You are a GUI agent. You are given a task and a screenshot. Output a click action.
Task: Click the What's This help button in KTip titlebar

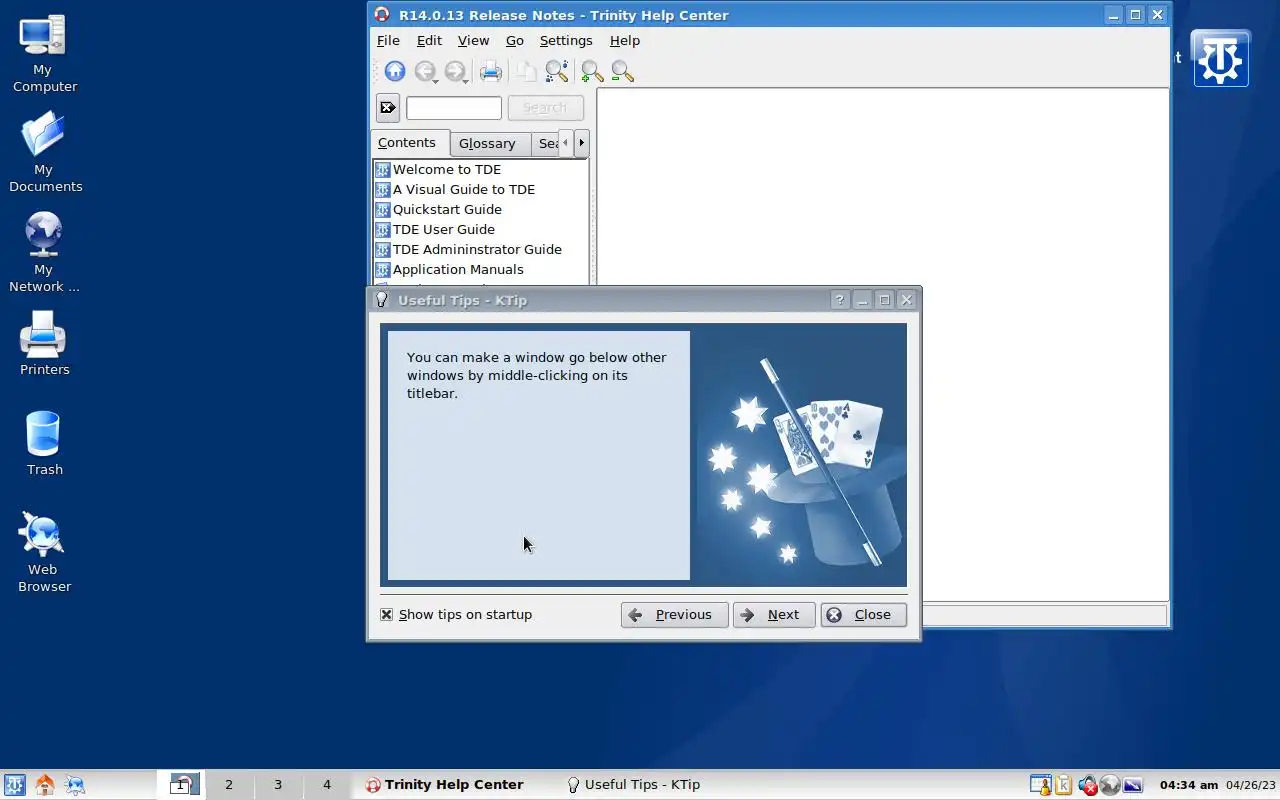click(x=839, y=300)
